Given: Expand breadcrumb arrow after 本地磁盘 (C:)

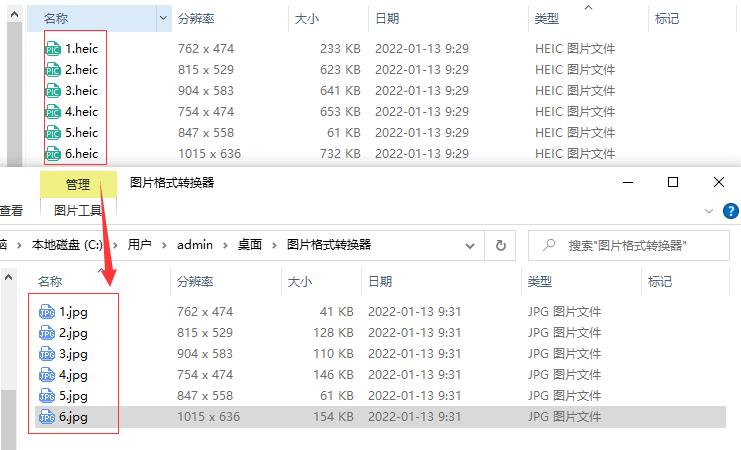Looking at the screenshot, I should tap(115, 245).
